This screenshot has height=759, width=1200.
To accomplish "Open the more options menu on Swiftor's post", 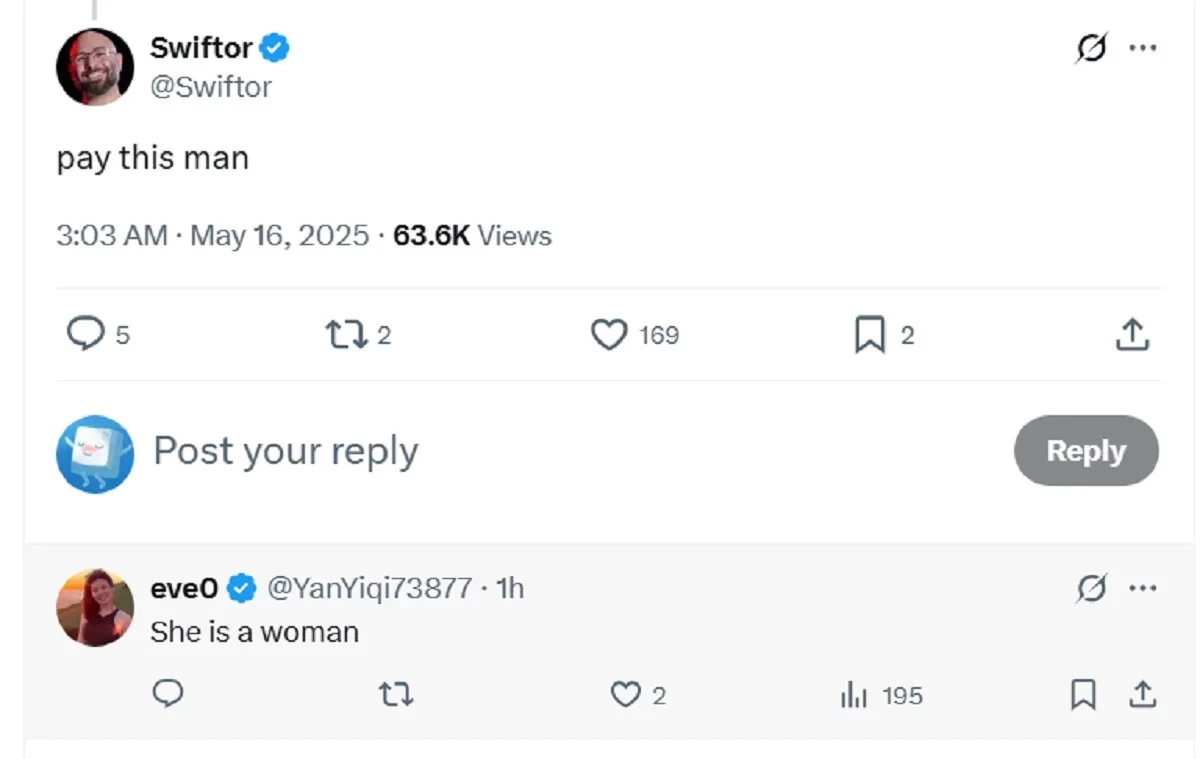I will tap(1142, 48).
